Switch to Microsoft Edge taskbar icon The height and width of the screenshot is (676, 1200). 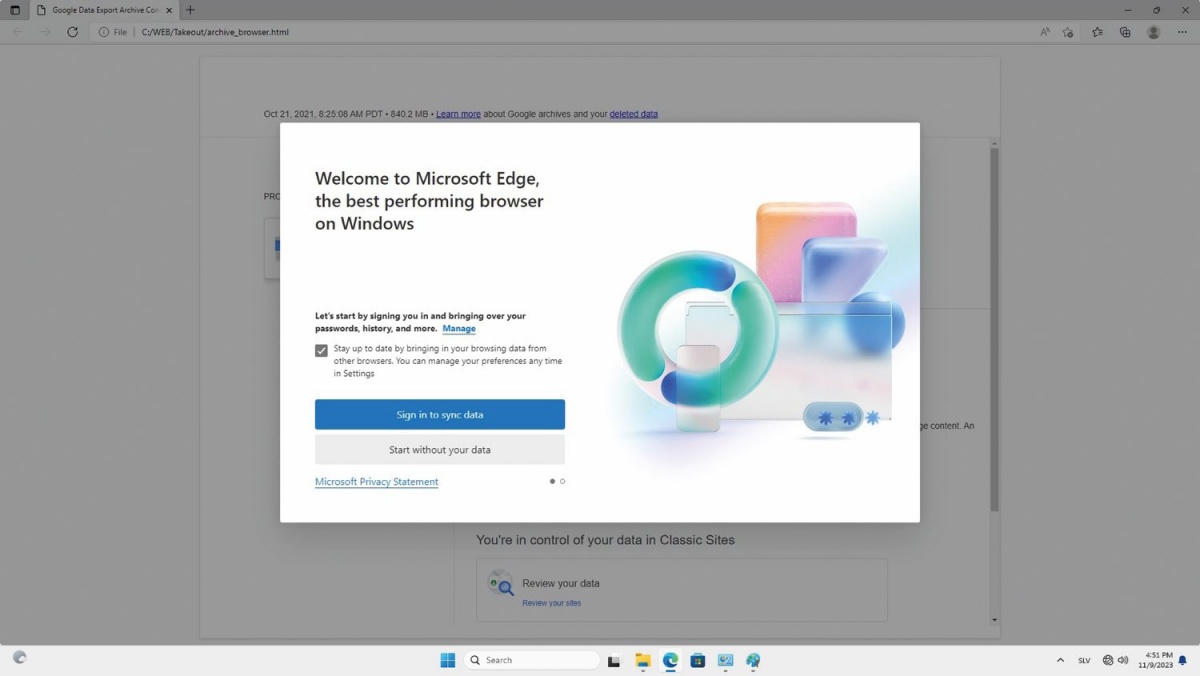[670, 660]
